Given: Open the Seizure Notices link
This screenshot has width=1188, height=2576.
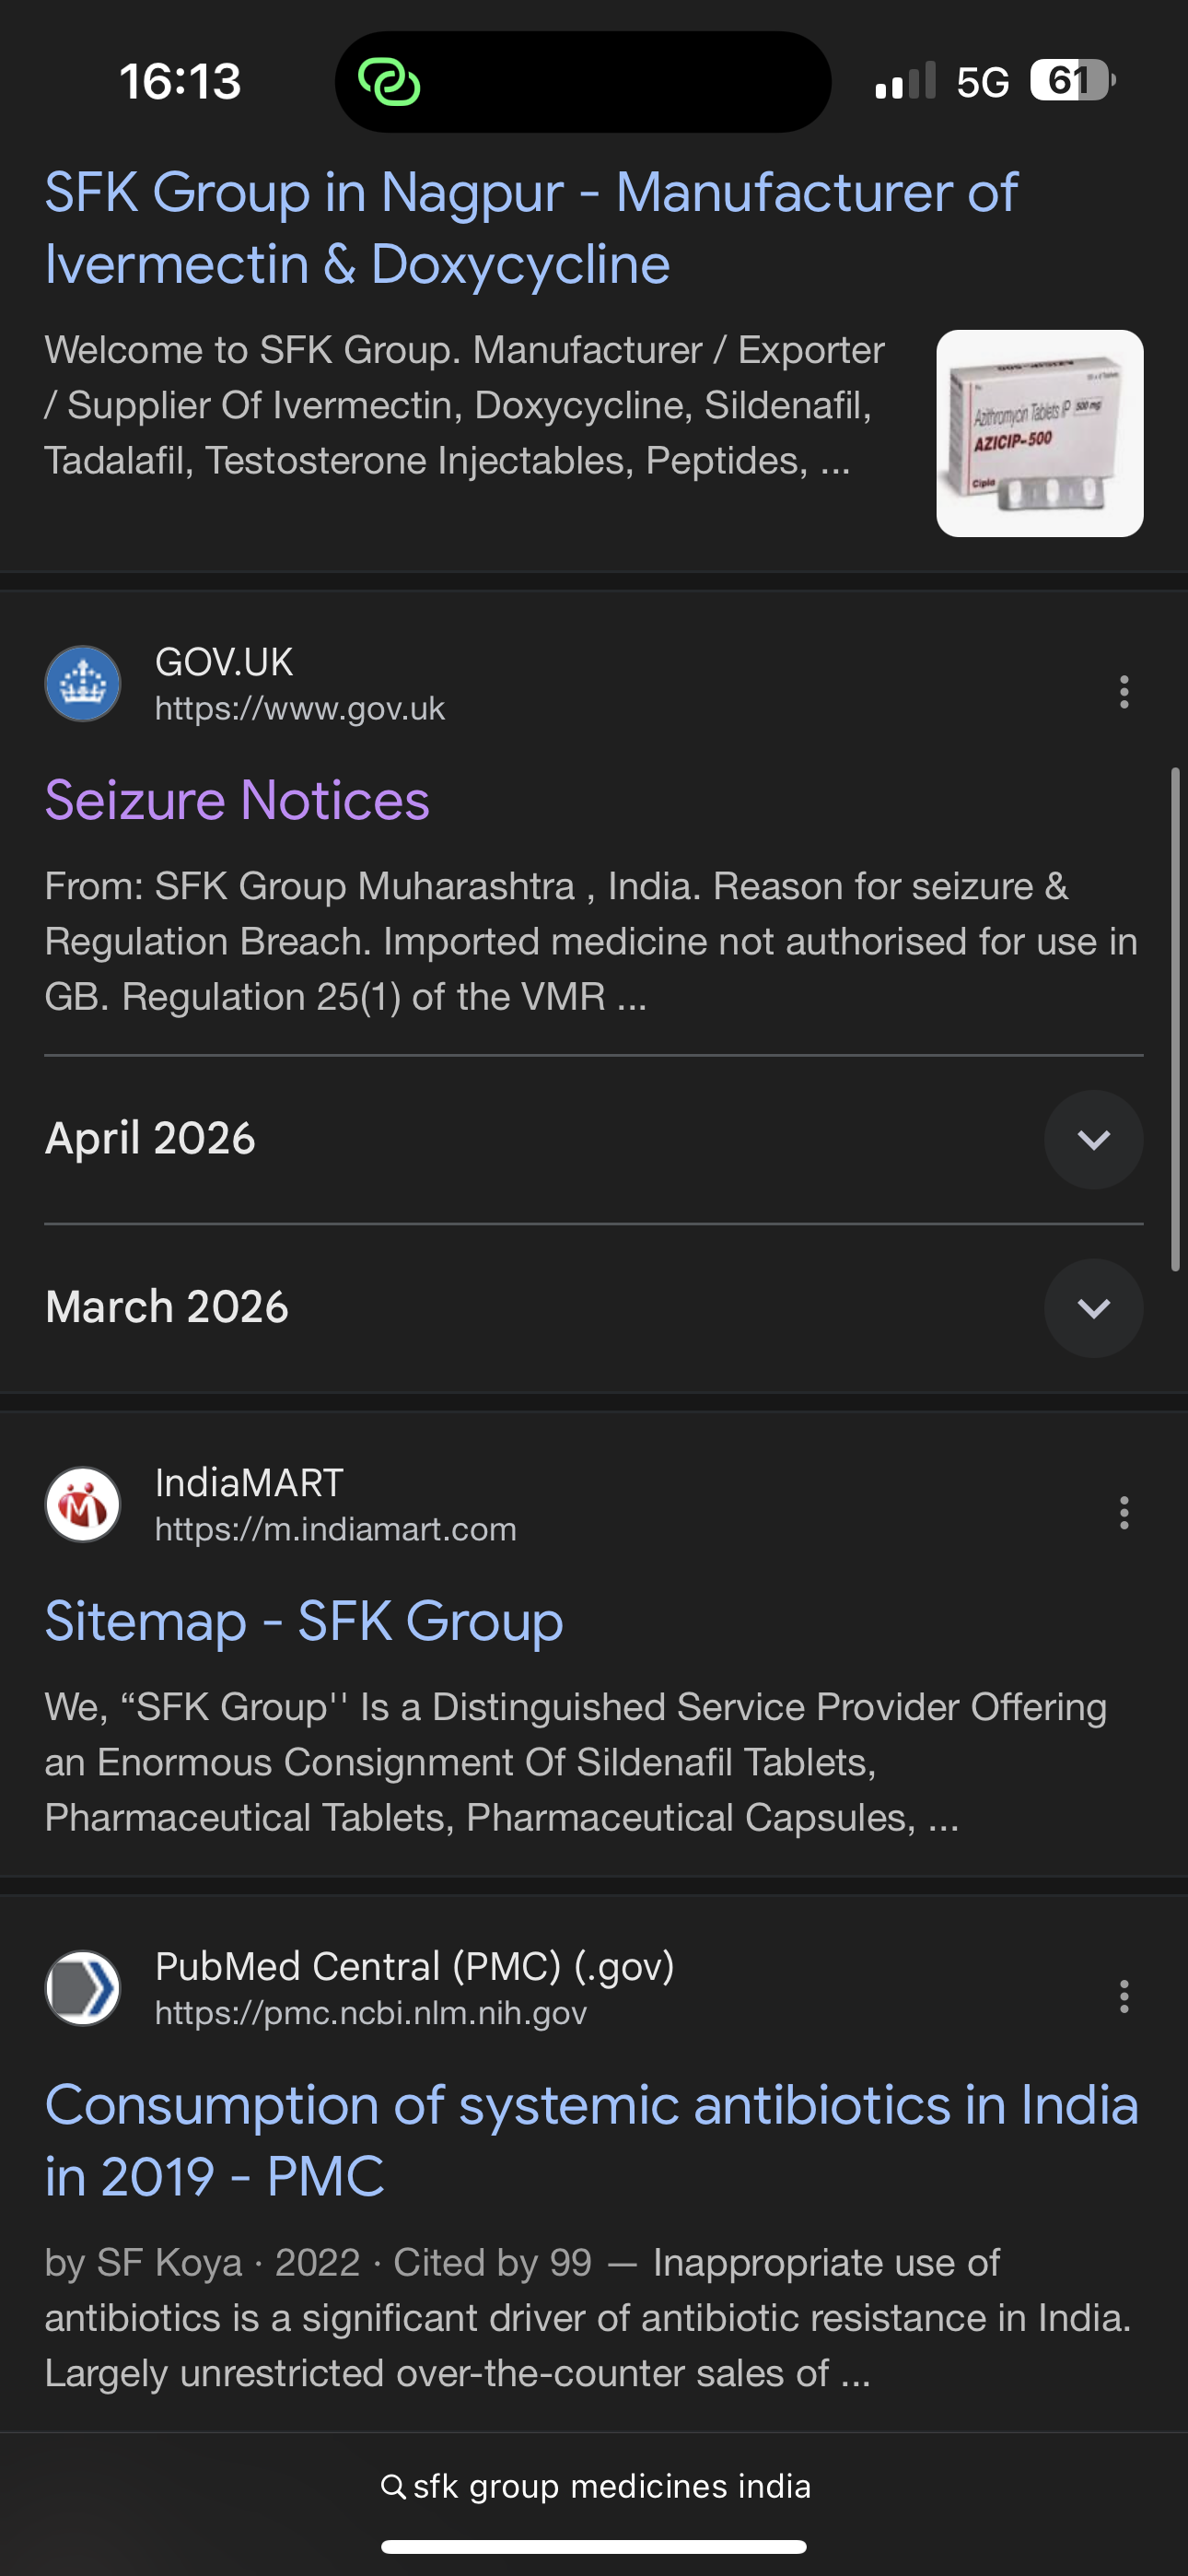Looking at the screenshot, I should coord(237,801).
